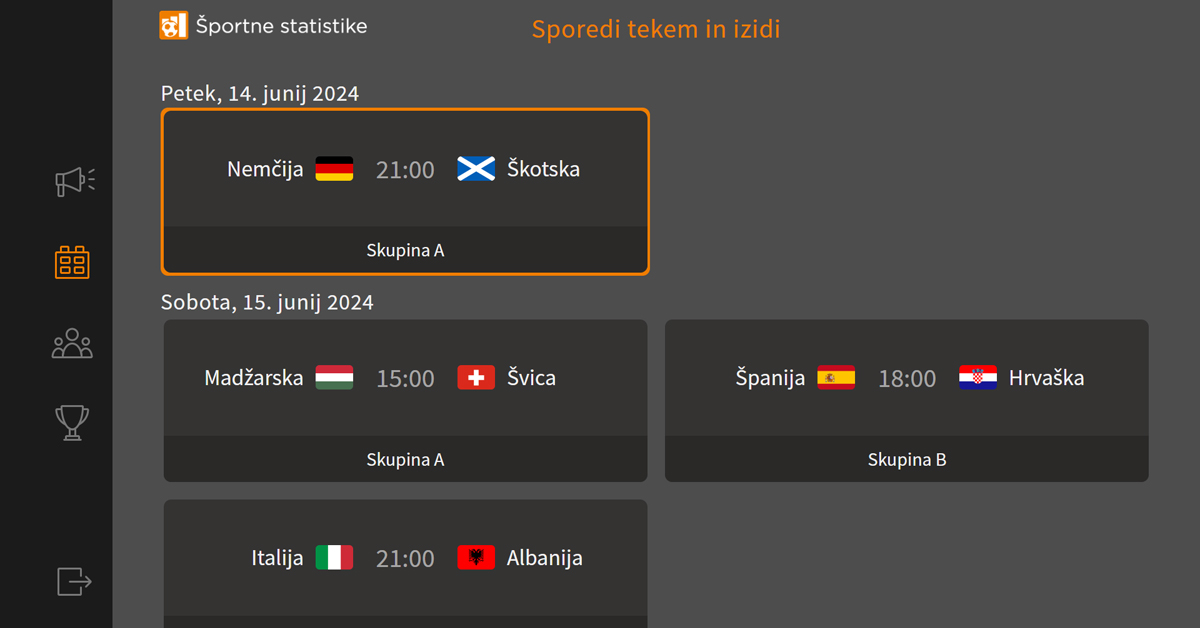The width and height of the screenshot is (1200, 628).
Task: Click the Hungary flag icon
Action: point(334,378)
